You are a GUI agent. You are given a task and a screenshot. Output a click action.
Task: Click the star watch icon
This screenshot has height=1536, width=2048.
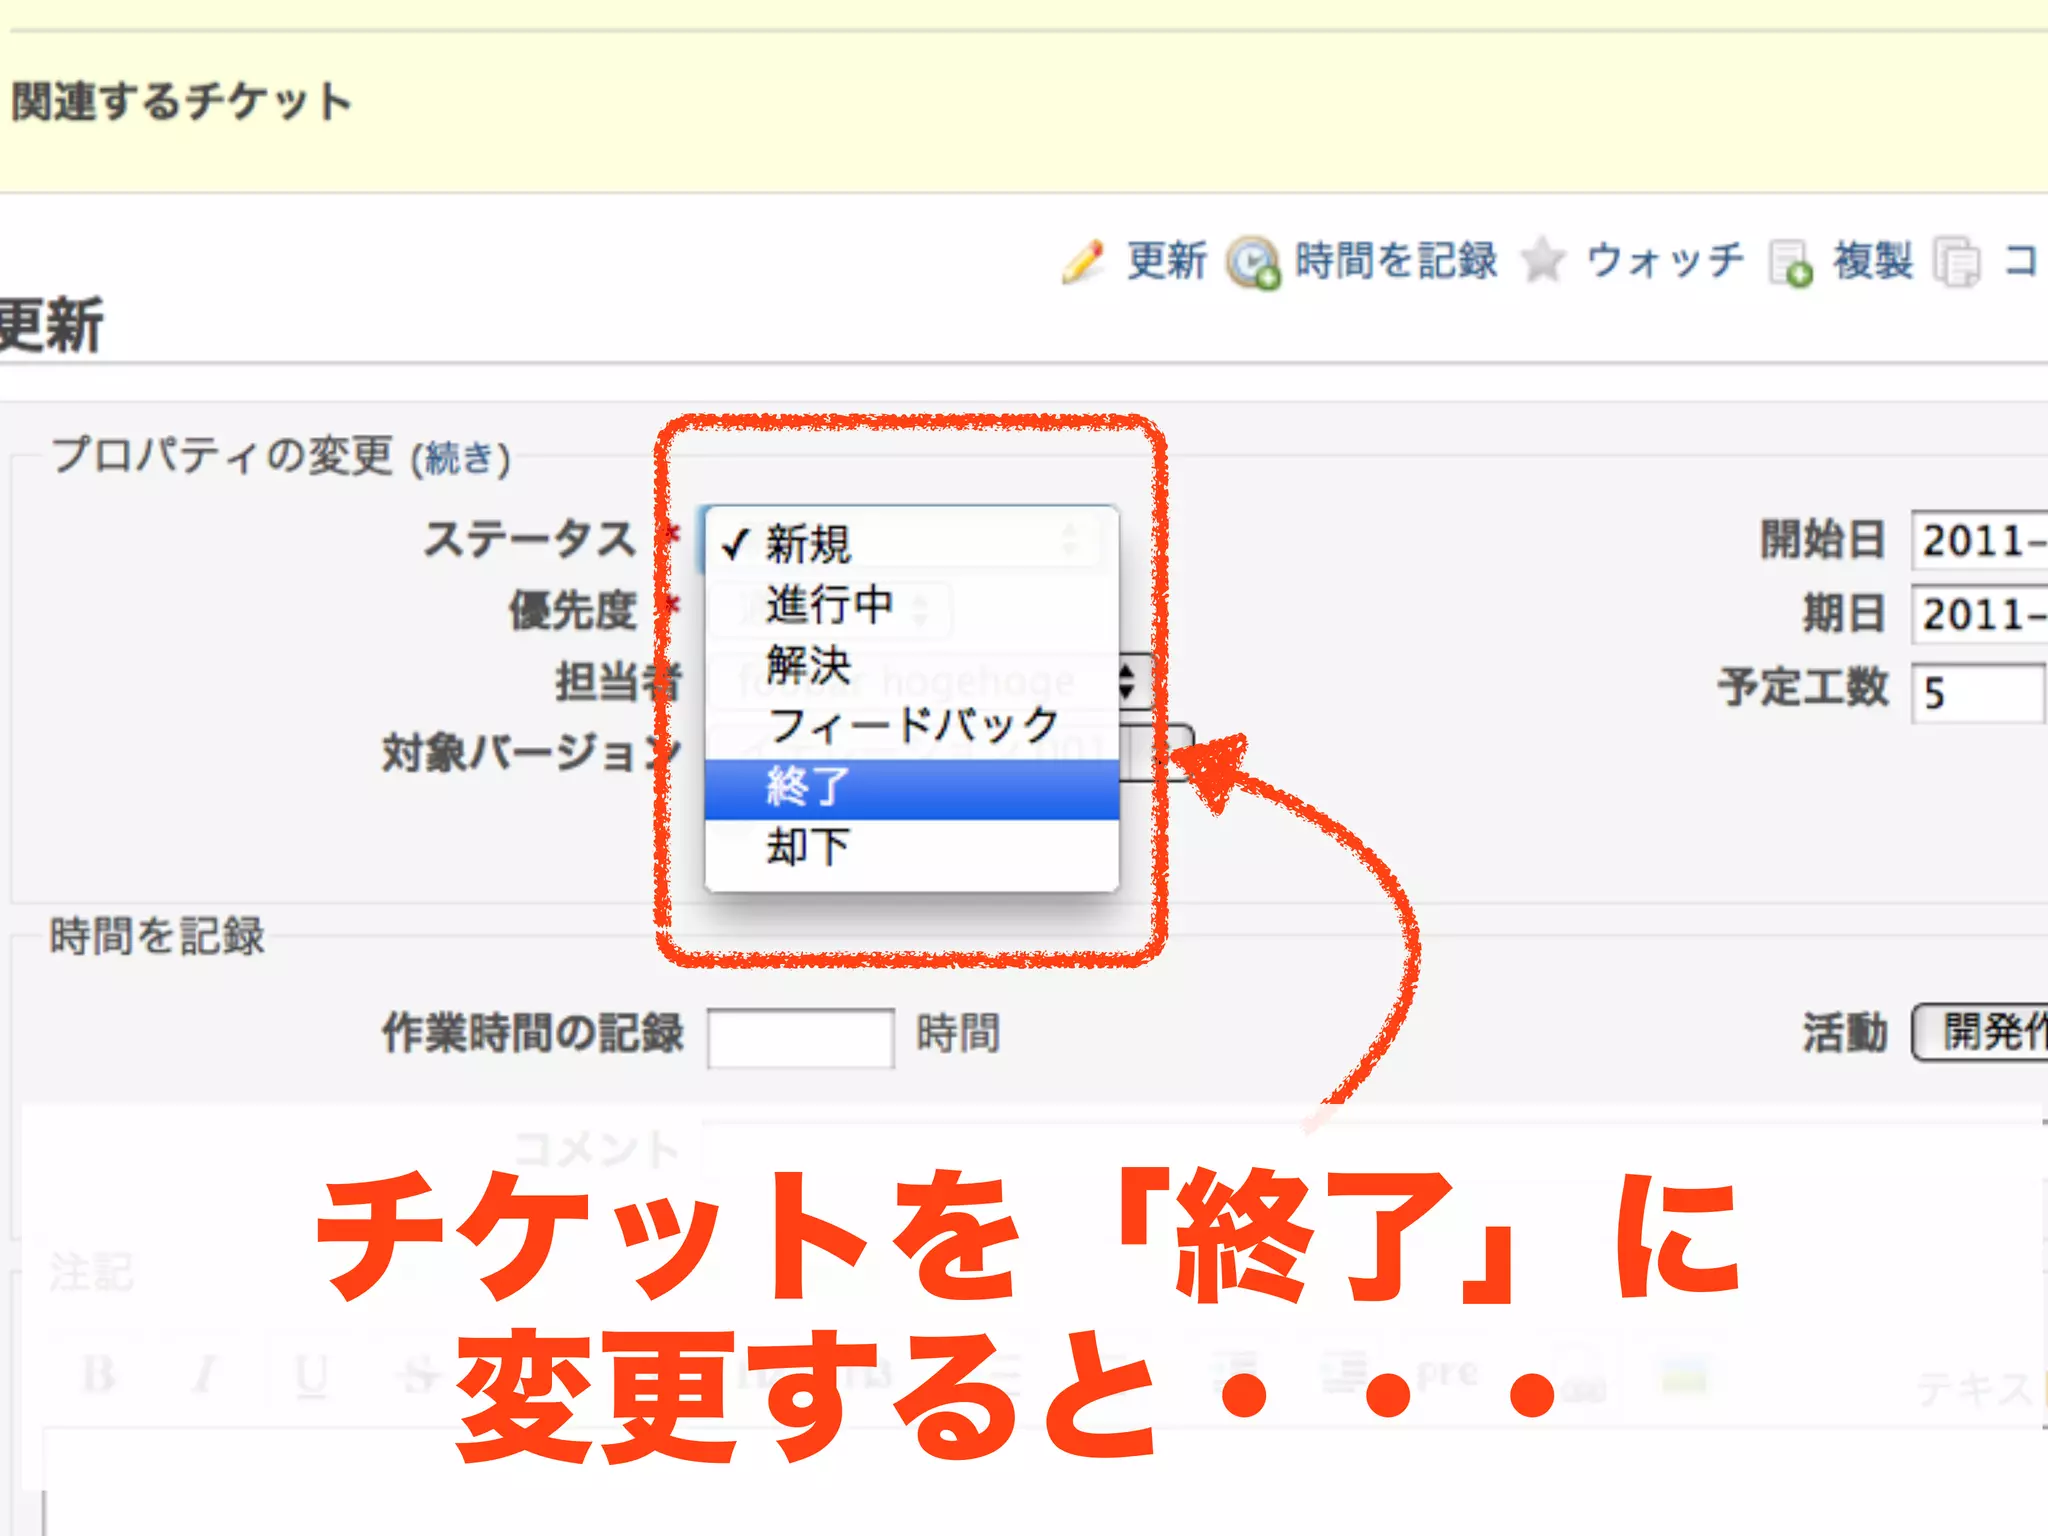(1543, 261)
